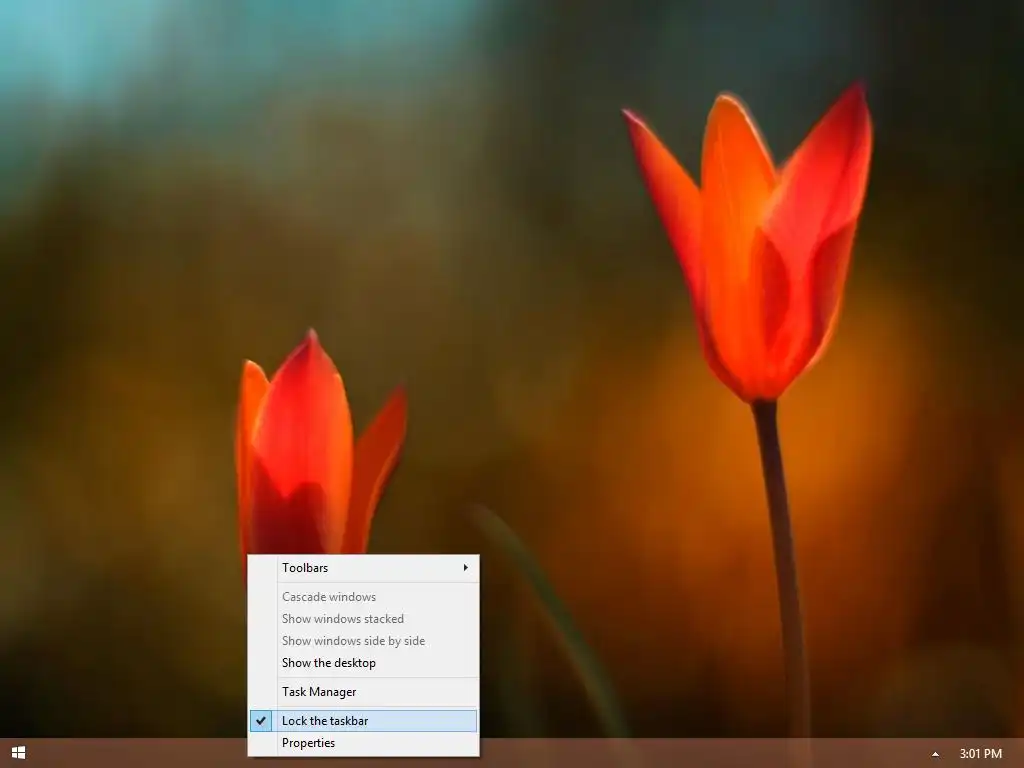1024x768 pixels.
Task: Open taskbar Properties
Action: 363,743
